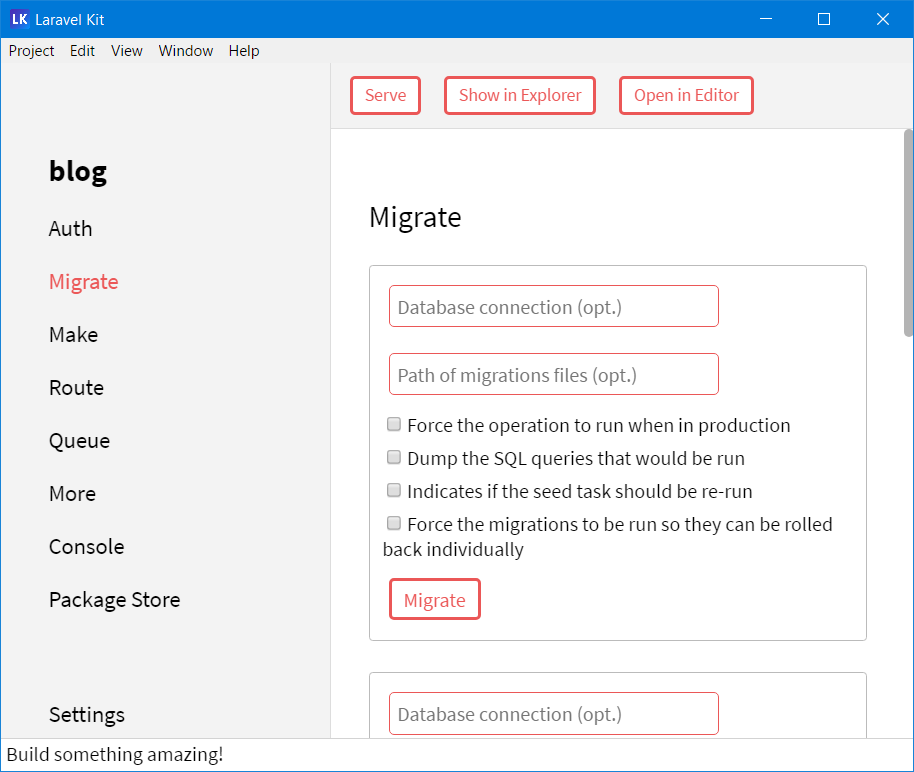
Task: Check Force migrations rolled back individually
Action: pyautogui.click(x=394, y=523)
